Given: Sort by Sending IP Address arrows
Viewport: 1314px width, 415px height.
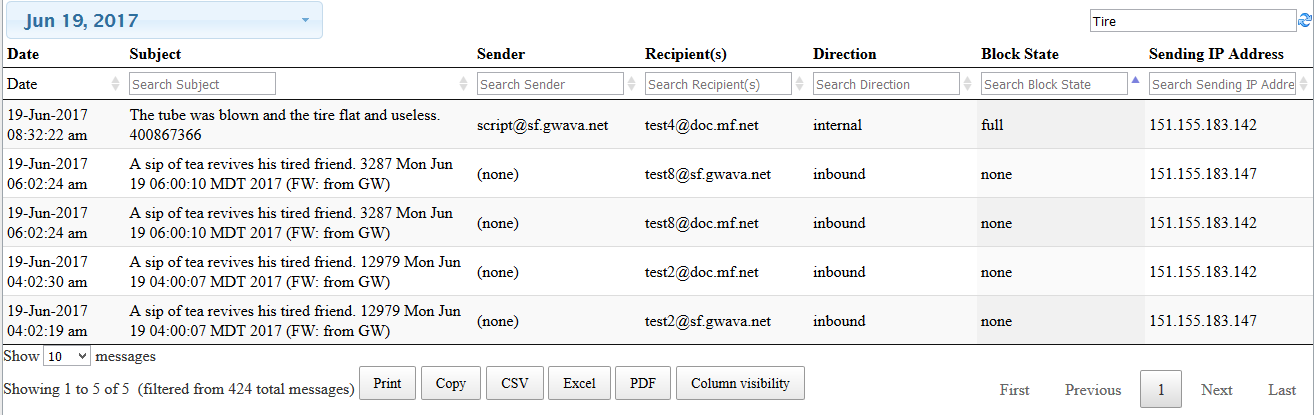Looking at the screenshot, I should pyautogui.click(x=1303, y=84).
